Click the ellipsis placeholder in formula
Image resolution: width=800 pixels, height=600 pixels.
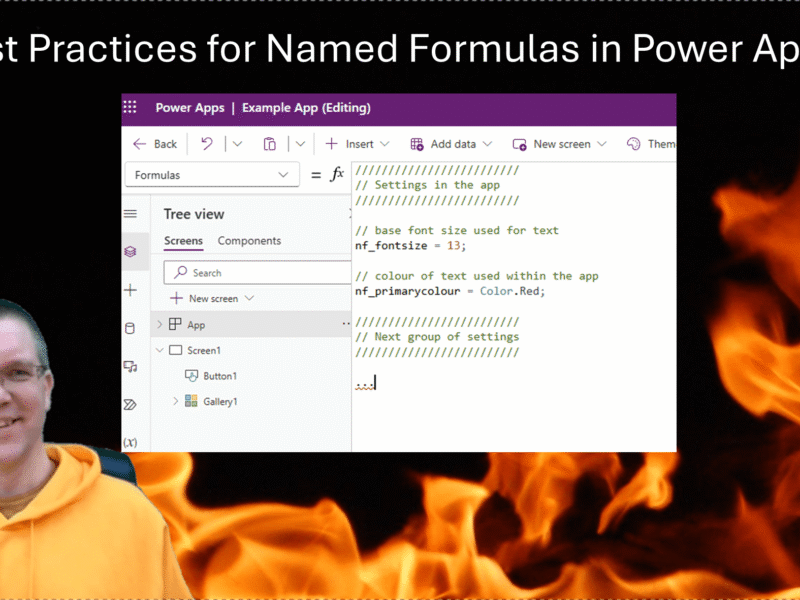point(364,384)
